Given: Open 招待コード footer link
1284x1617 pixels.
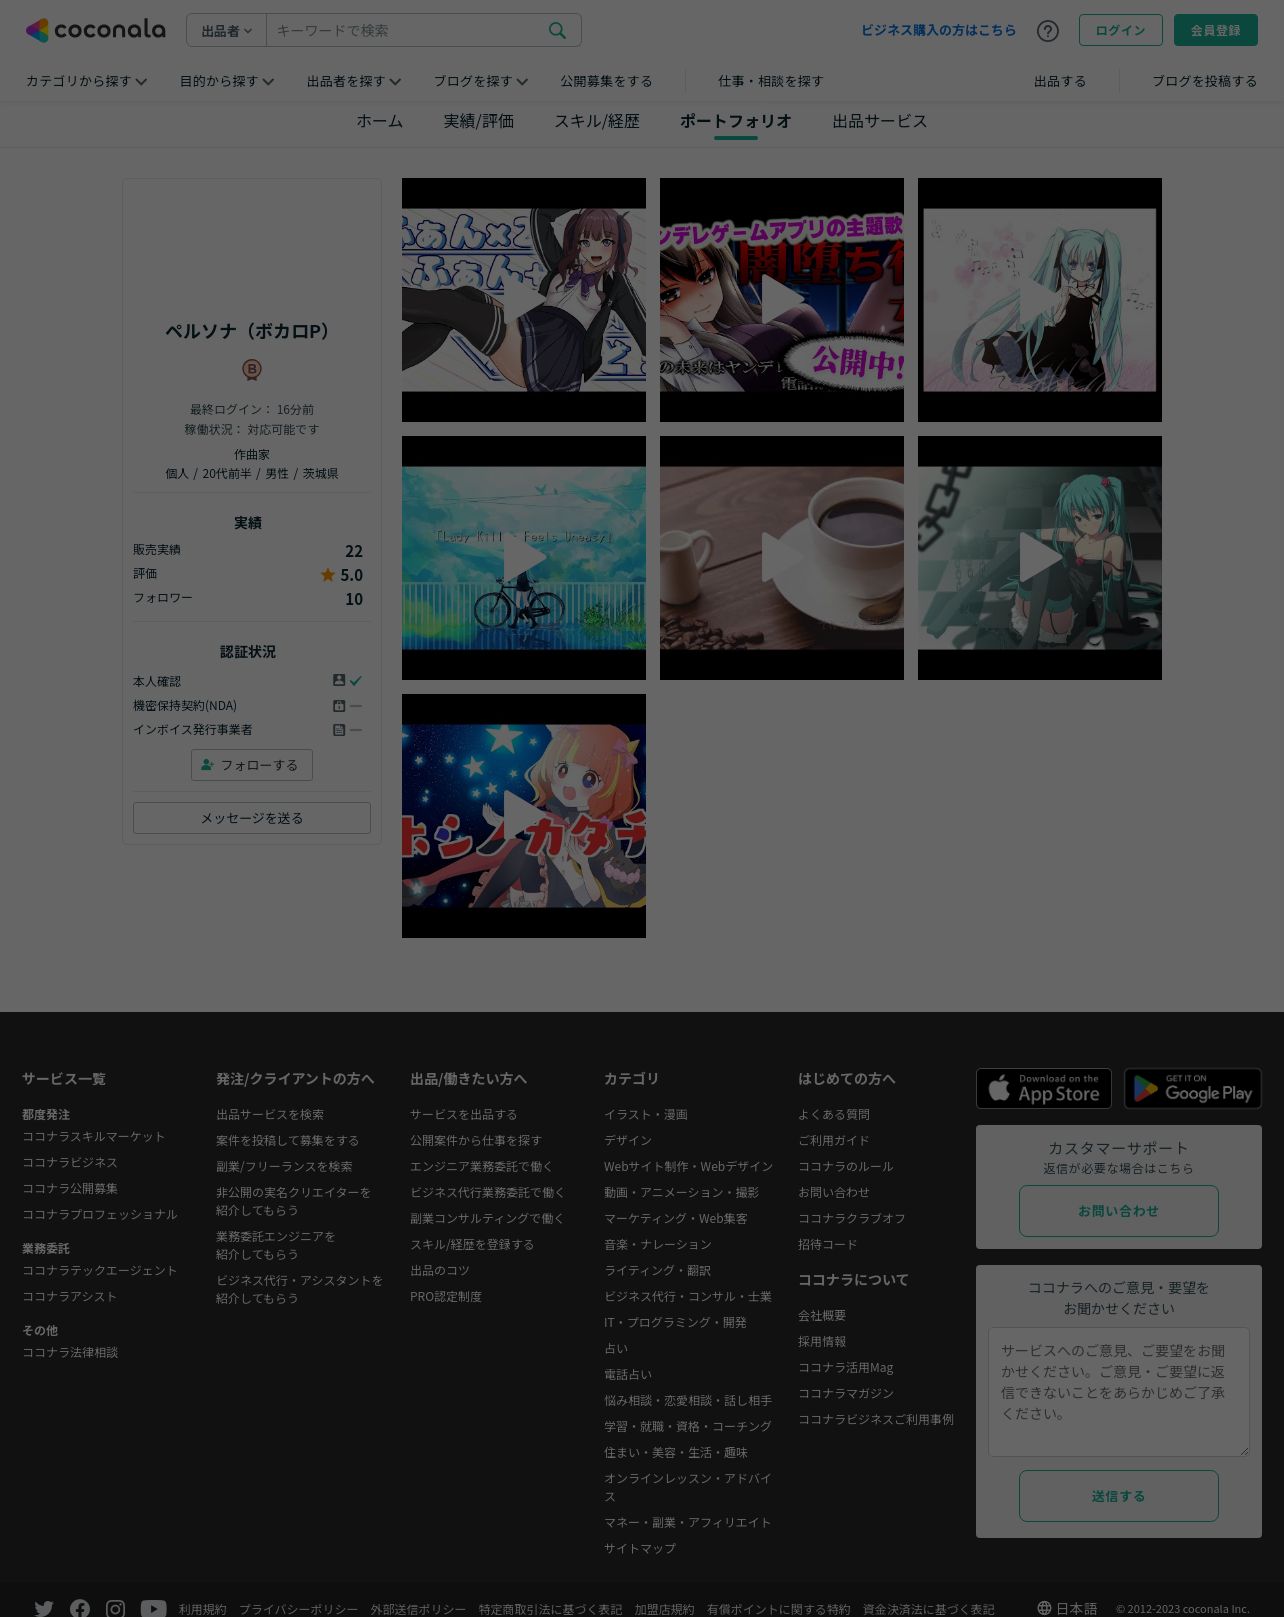Looking at the screenshot, I should pos(828,1245).
